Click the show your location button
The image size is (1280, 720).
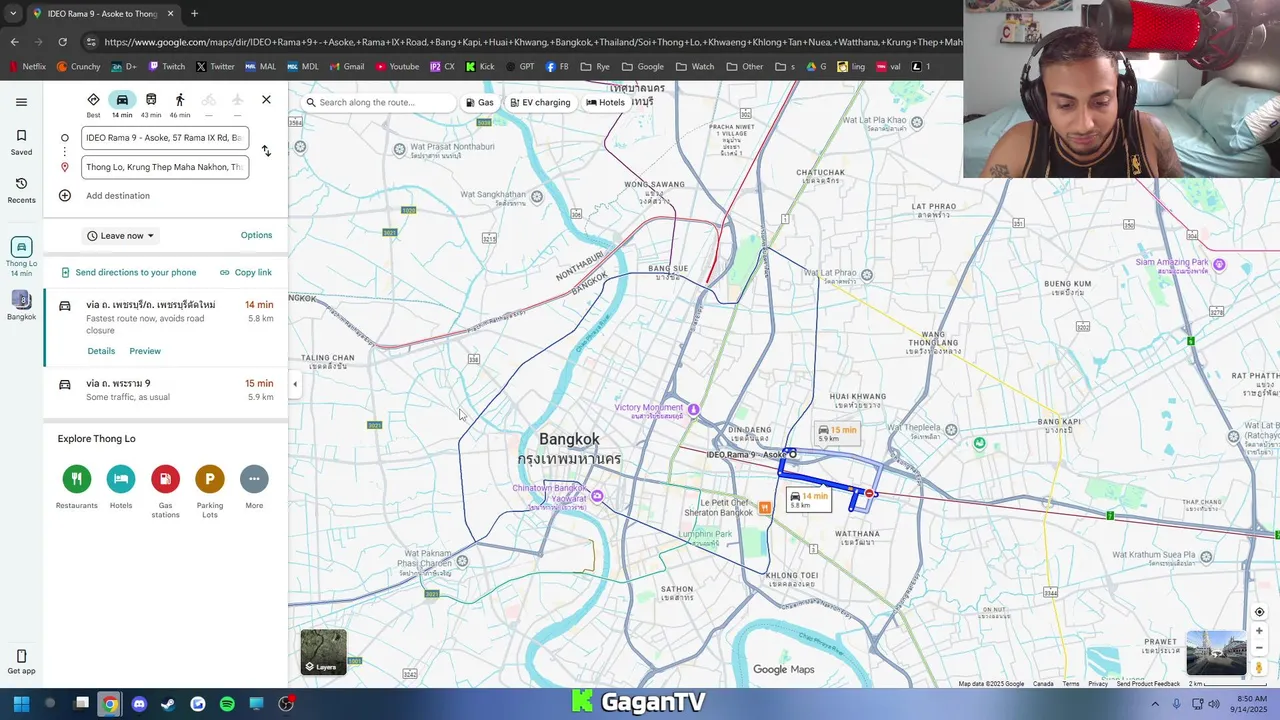pos(1259,612)
